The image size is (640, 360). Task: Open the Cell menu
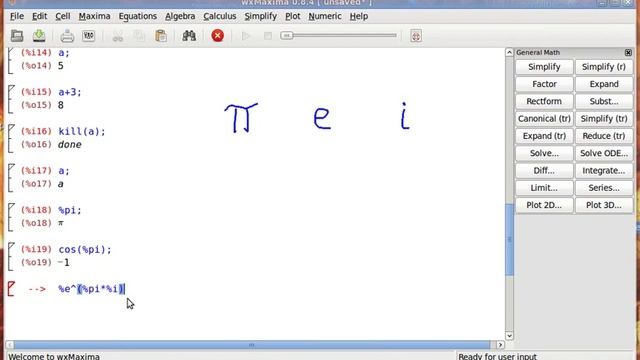(62, 16)
